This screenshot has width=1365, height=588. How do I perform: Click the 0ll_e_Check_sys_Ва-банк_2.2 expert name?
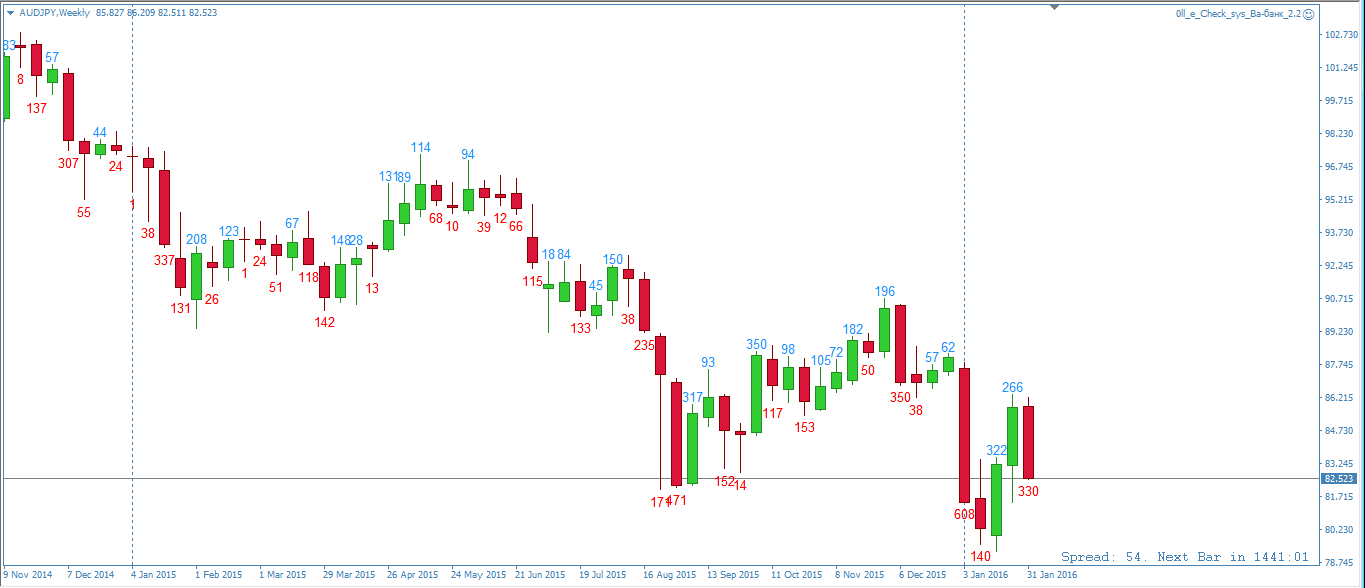click(x=1238, y=13)
